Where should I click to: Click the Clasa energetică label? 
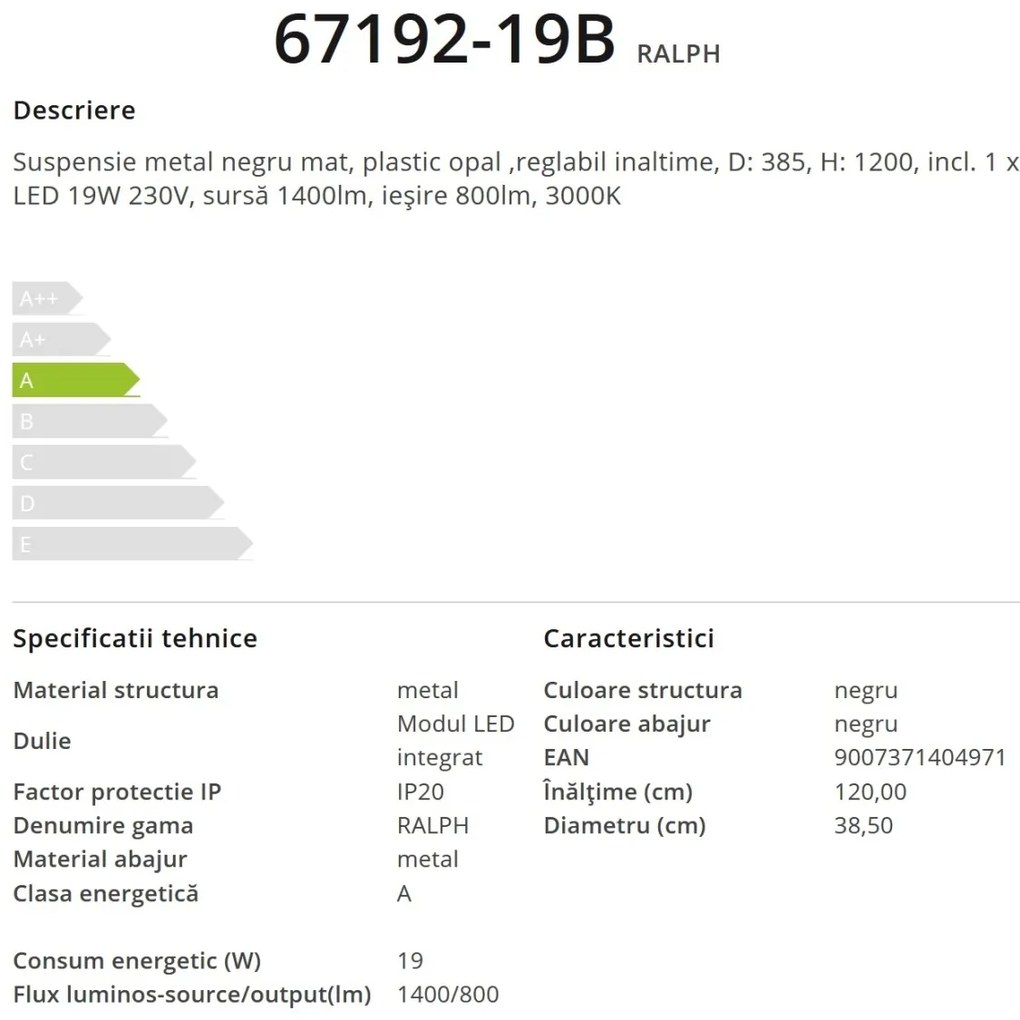pos(105,894)
